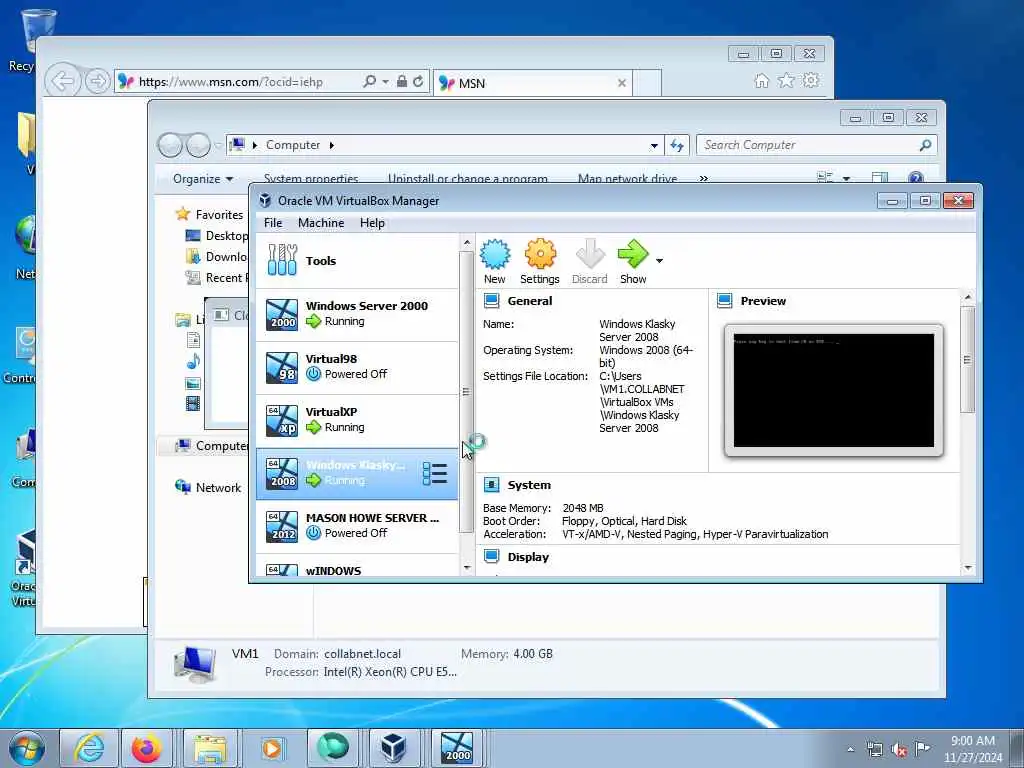Image resolution: width=1024 pixels, height=768 pixels.
Task: Select the wINDOWS VM at list bottom
Action: coord(357,566)
